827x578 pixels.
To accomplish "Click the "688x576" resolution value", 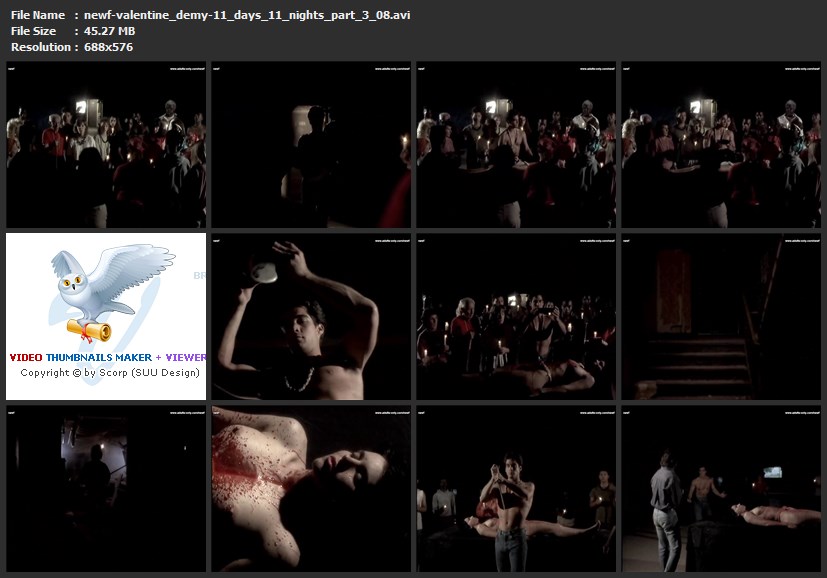I will pyautogui.click(x=108, y=47).
